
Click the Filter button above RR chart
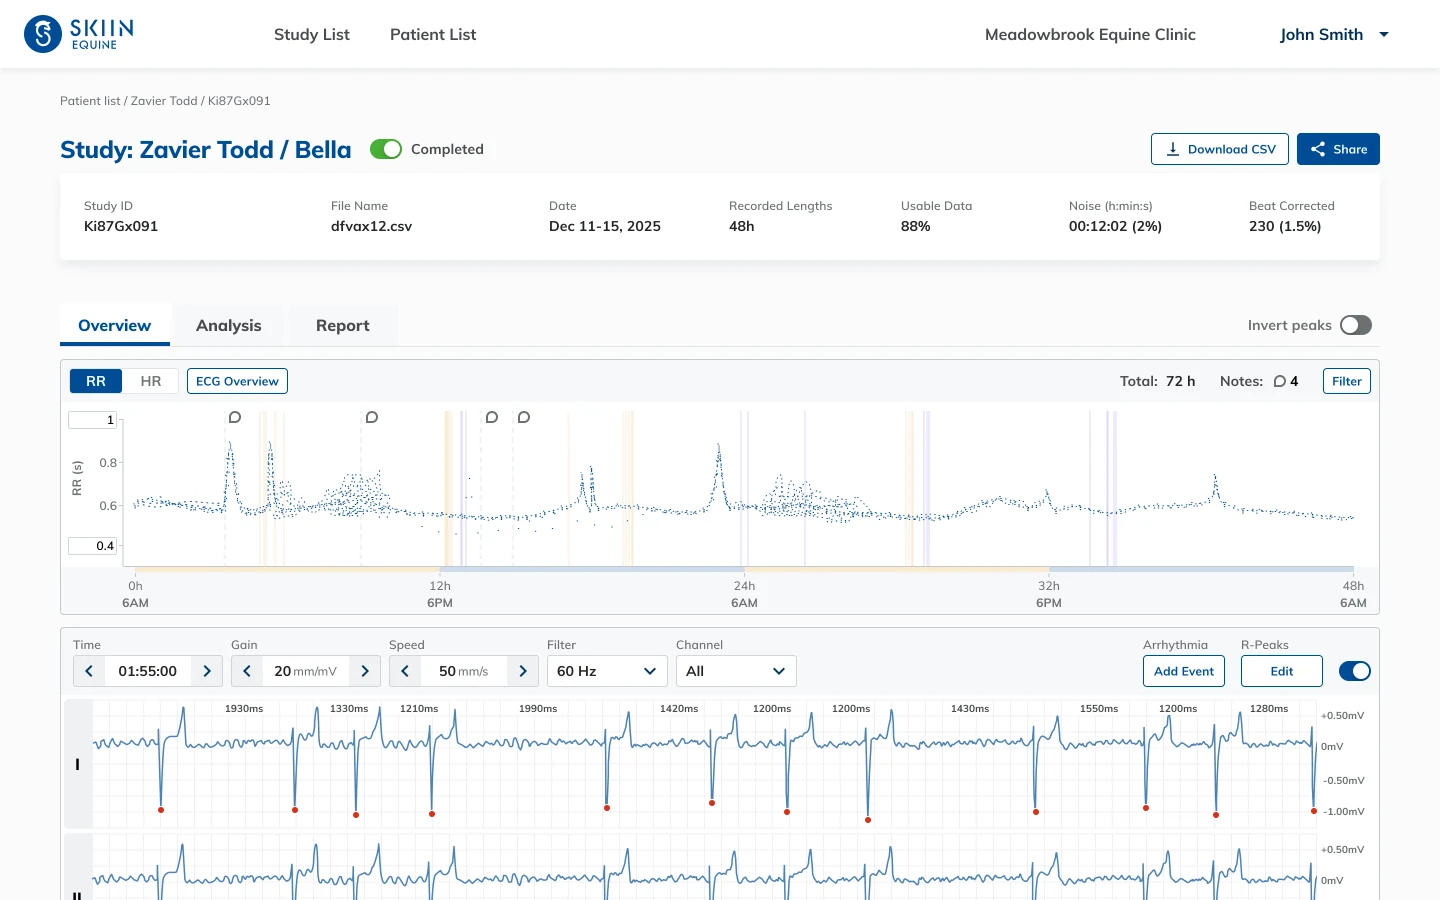[1347, 381]
